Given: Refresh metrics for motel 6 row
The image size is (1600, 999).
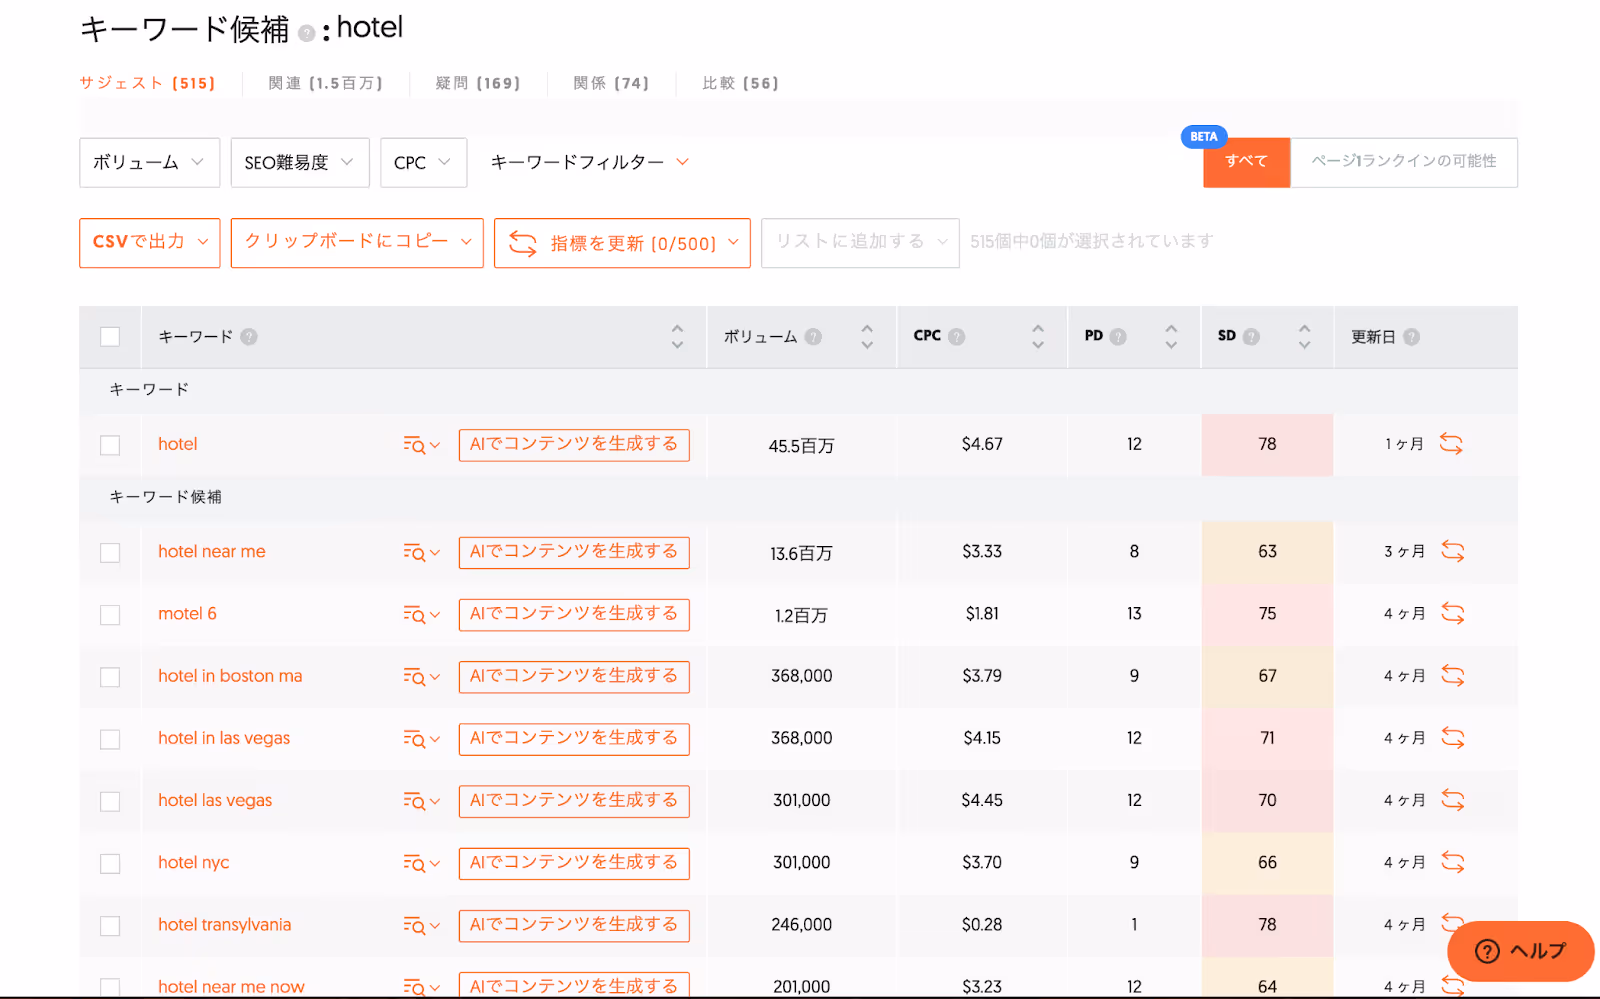Looking at the screenshot, I should (x=1453, y=614).
